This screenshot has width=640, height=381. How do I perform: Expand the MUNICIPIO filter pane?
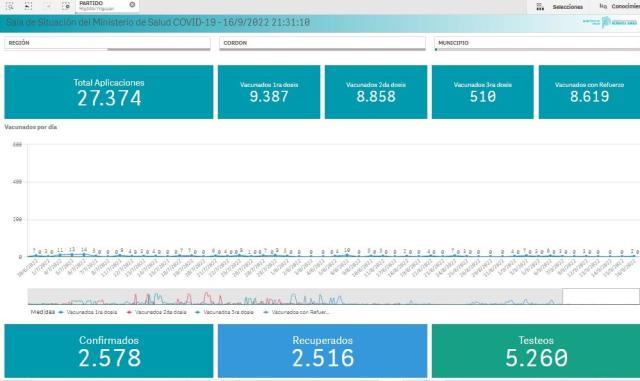(x=537, y=43)
